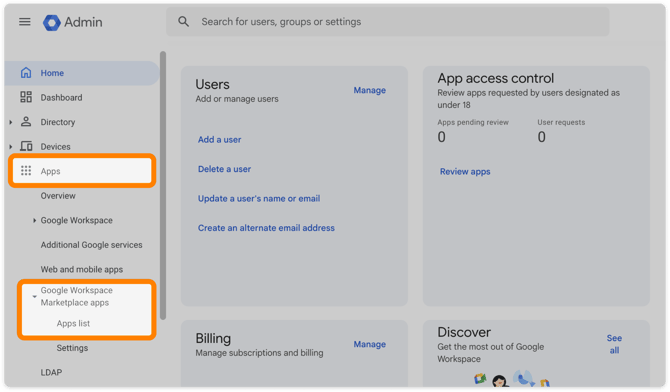Open Dashboard in sidebar
Screen dimensions: 670x392
tap(61, 97)
